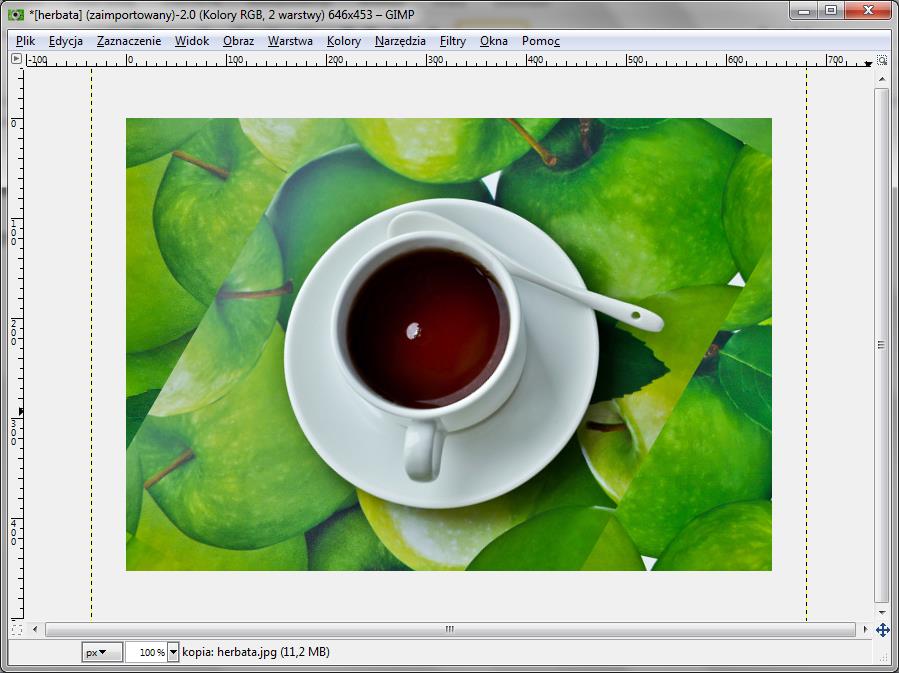Click the GIMP window icon in title bar
The image size is (899, 673).
(16, 14)
